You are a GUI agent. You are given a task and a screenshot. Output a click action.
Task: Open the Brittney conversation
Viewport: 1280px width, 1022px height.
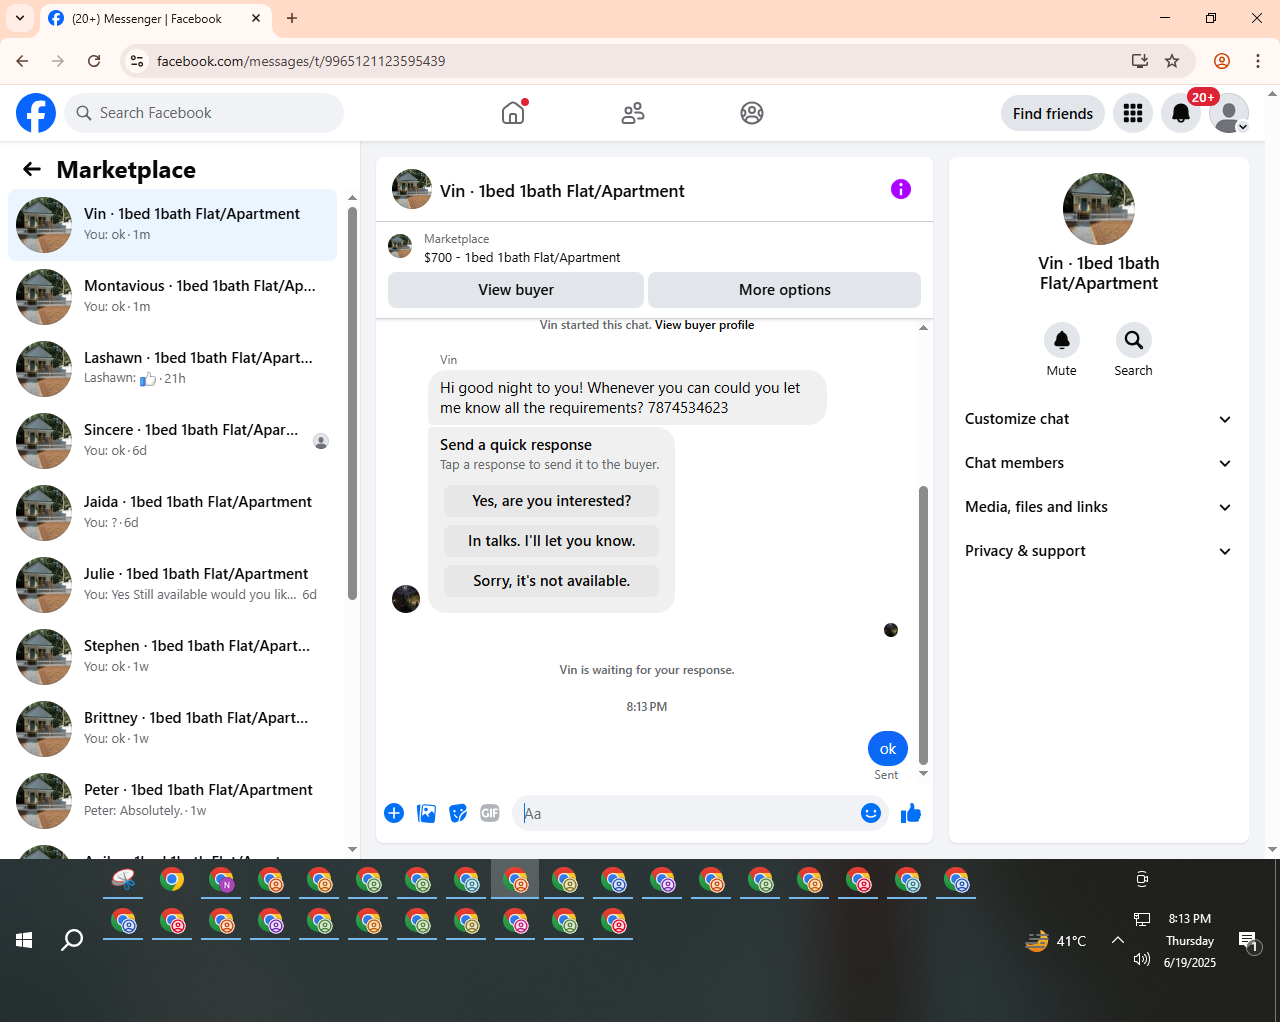click(x=173, y=729)
